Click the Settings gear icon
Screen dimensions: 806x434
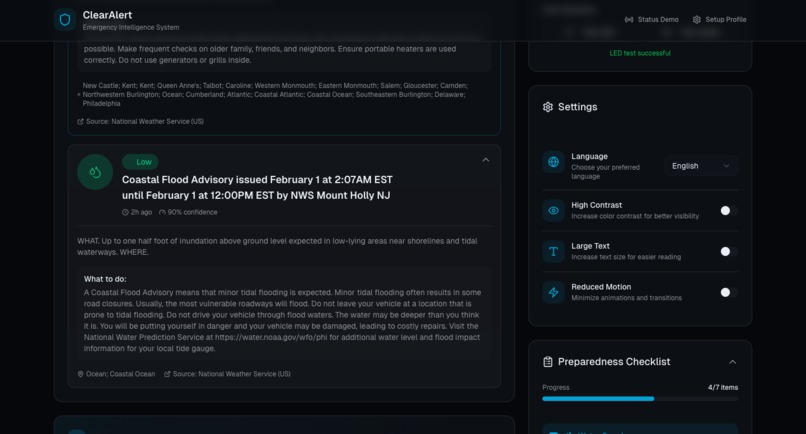click(547, 107)
